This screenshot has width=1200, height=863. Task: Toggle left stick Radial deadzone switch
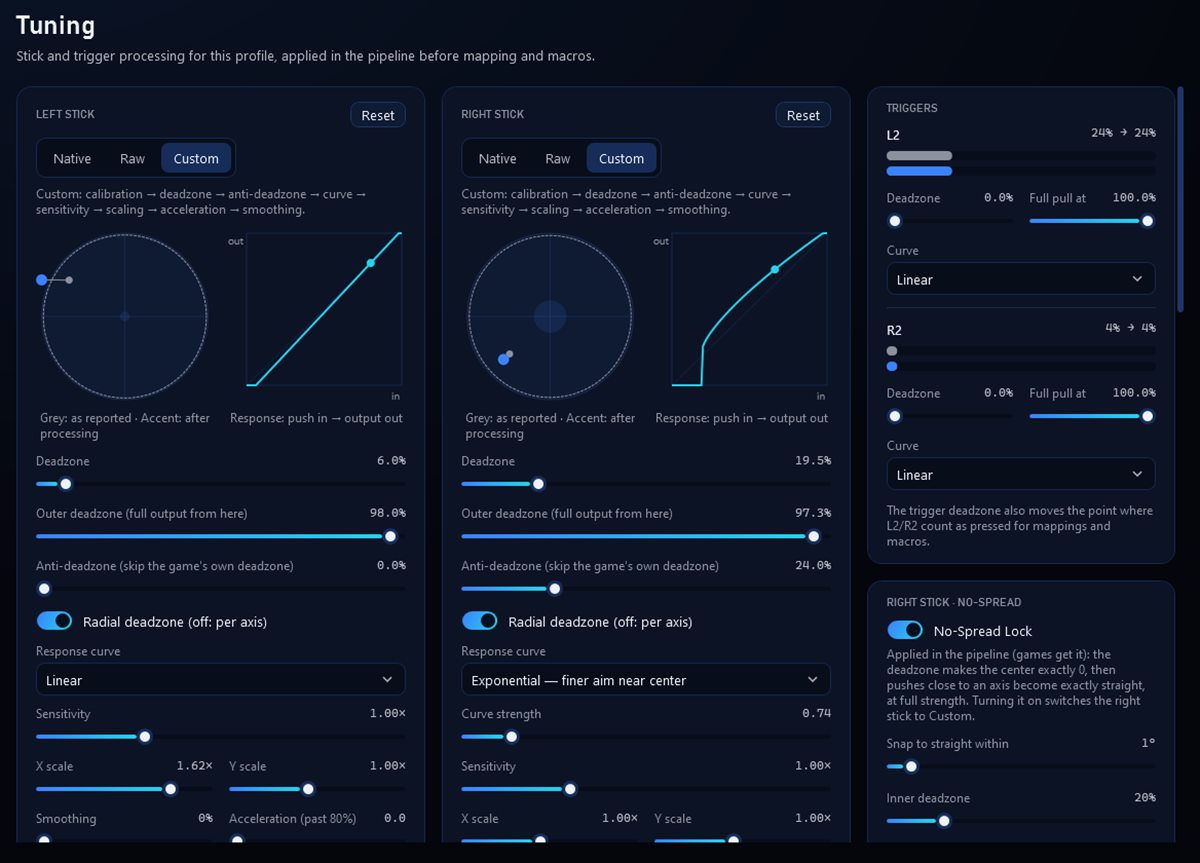click(x=54, y=621)
